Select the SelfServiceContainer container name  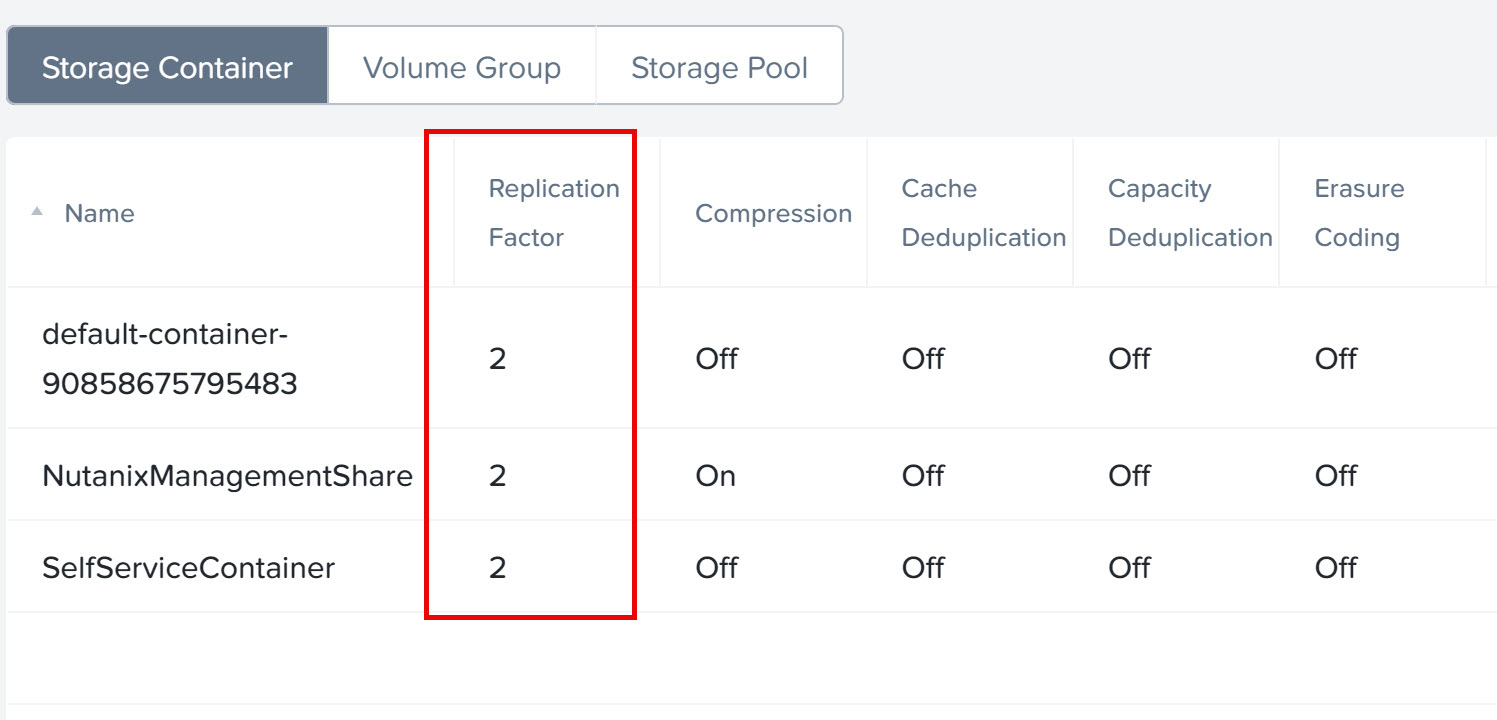(x=188, y=568)
